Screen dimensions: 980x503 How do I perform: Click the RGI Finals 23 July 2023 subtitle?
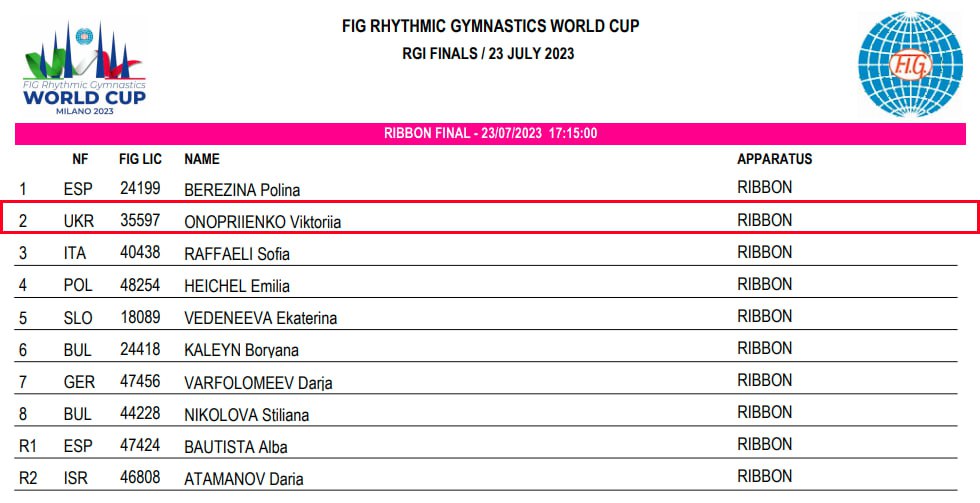click(x=488, y=54)
